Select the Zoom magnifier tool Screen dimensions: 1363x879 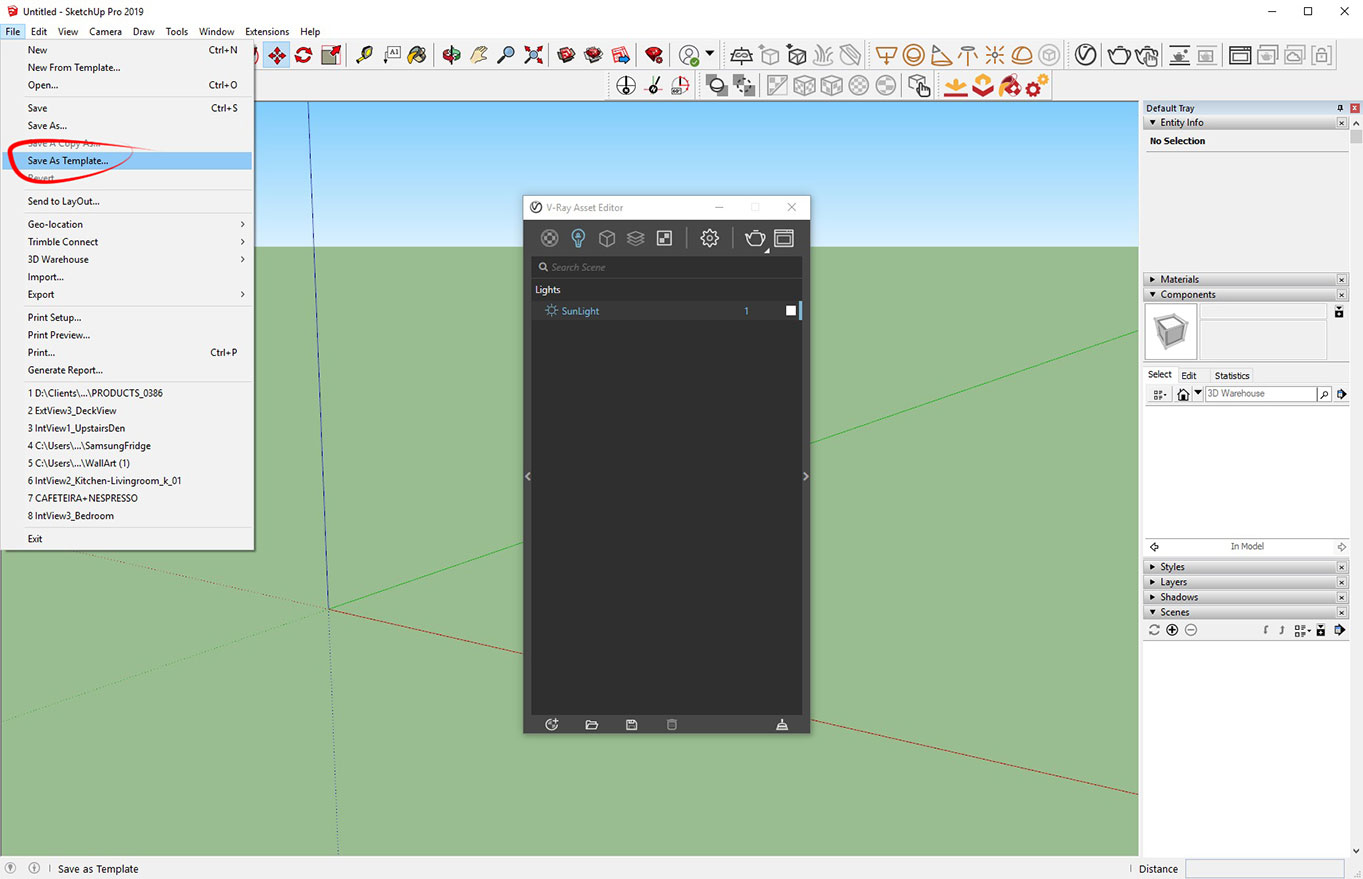[x=507, y=55]
